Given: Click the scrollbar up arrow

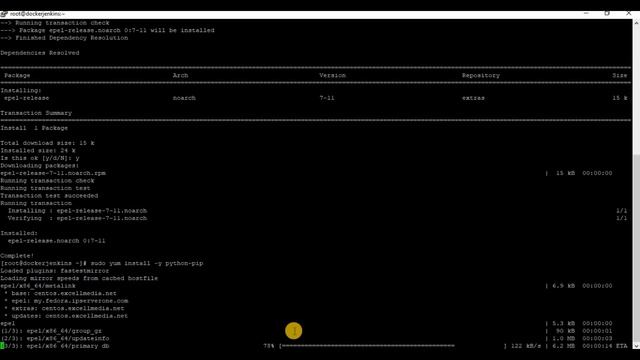Looking at the screenshot, I should 636,23.
